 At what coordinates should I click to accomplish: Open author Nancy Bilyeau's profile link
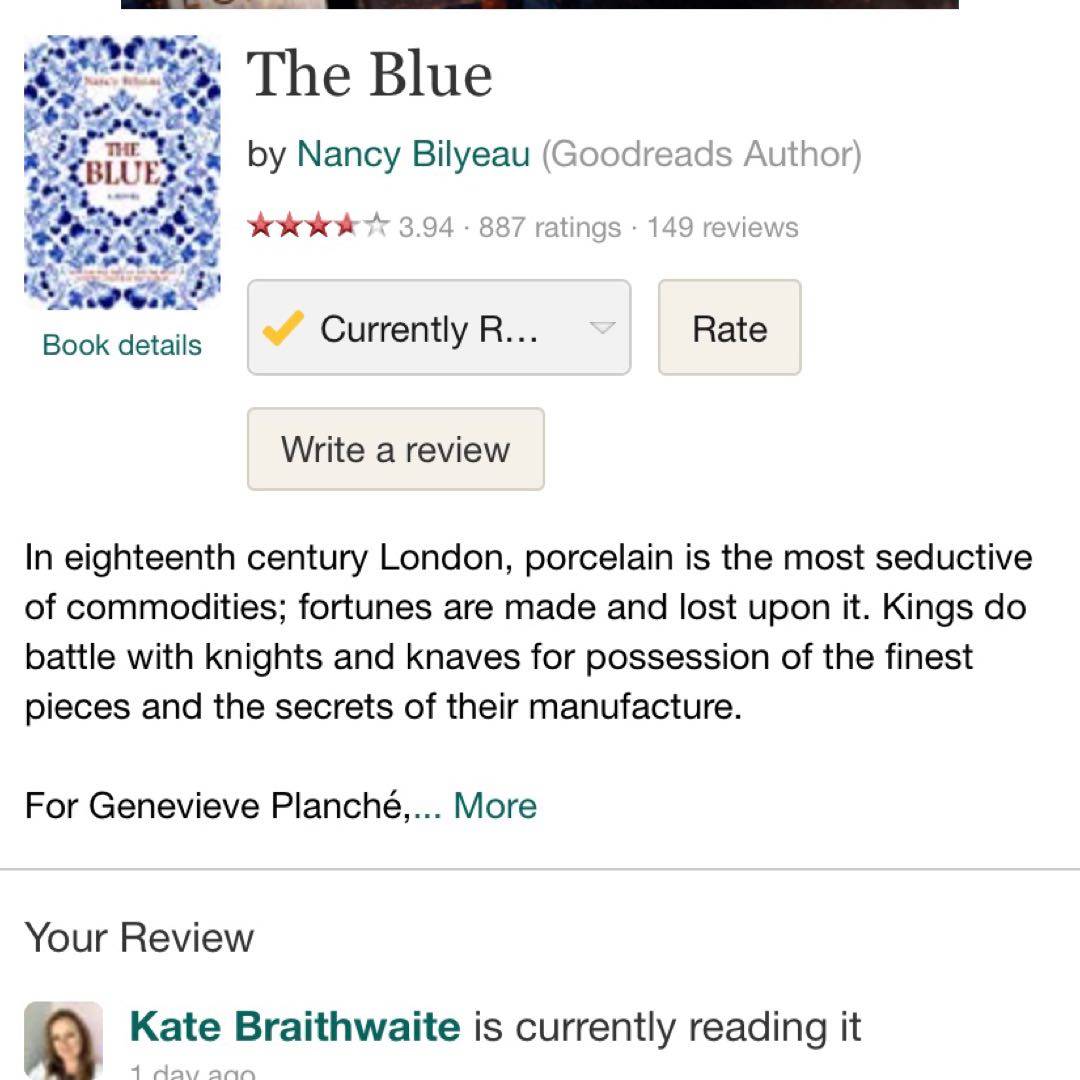coord(413,155)
